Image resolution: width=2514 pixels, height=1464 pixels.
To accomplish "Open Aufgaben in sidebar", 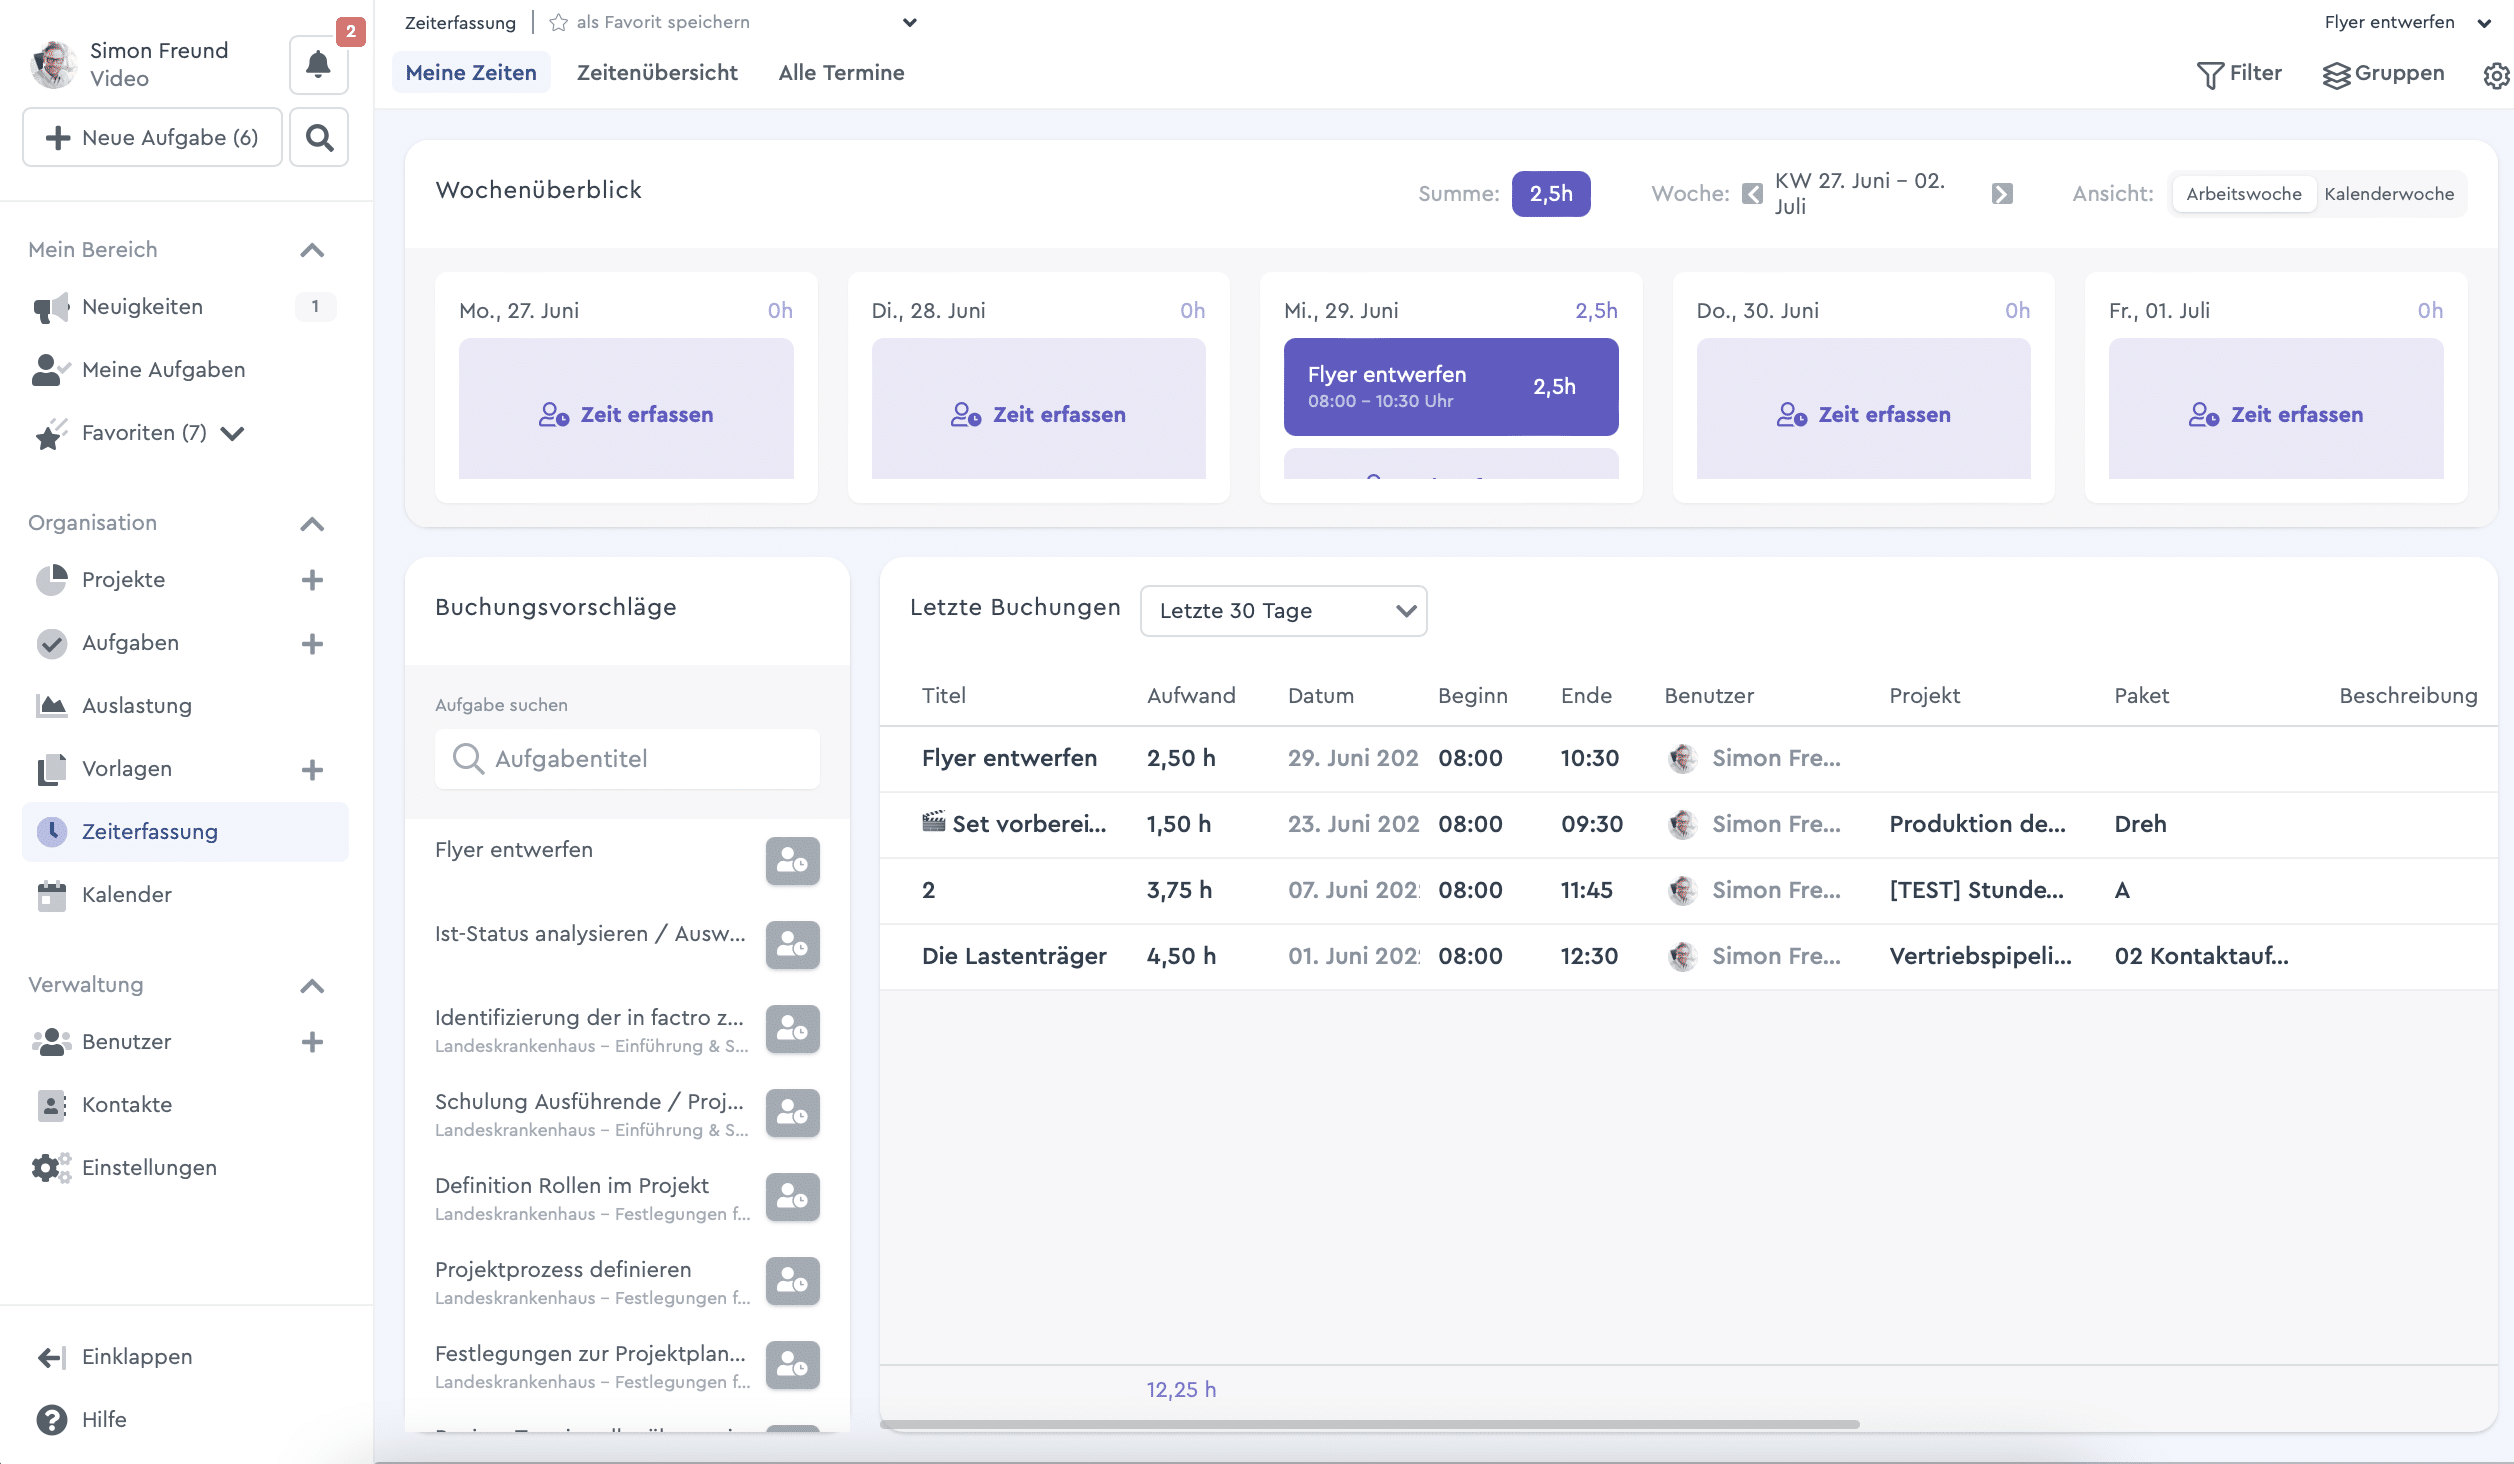I will point(130,643).
